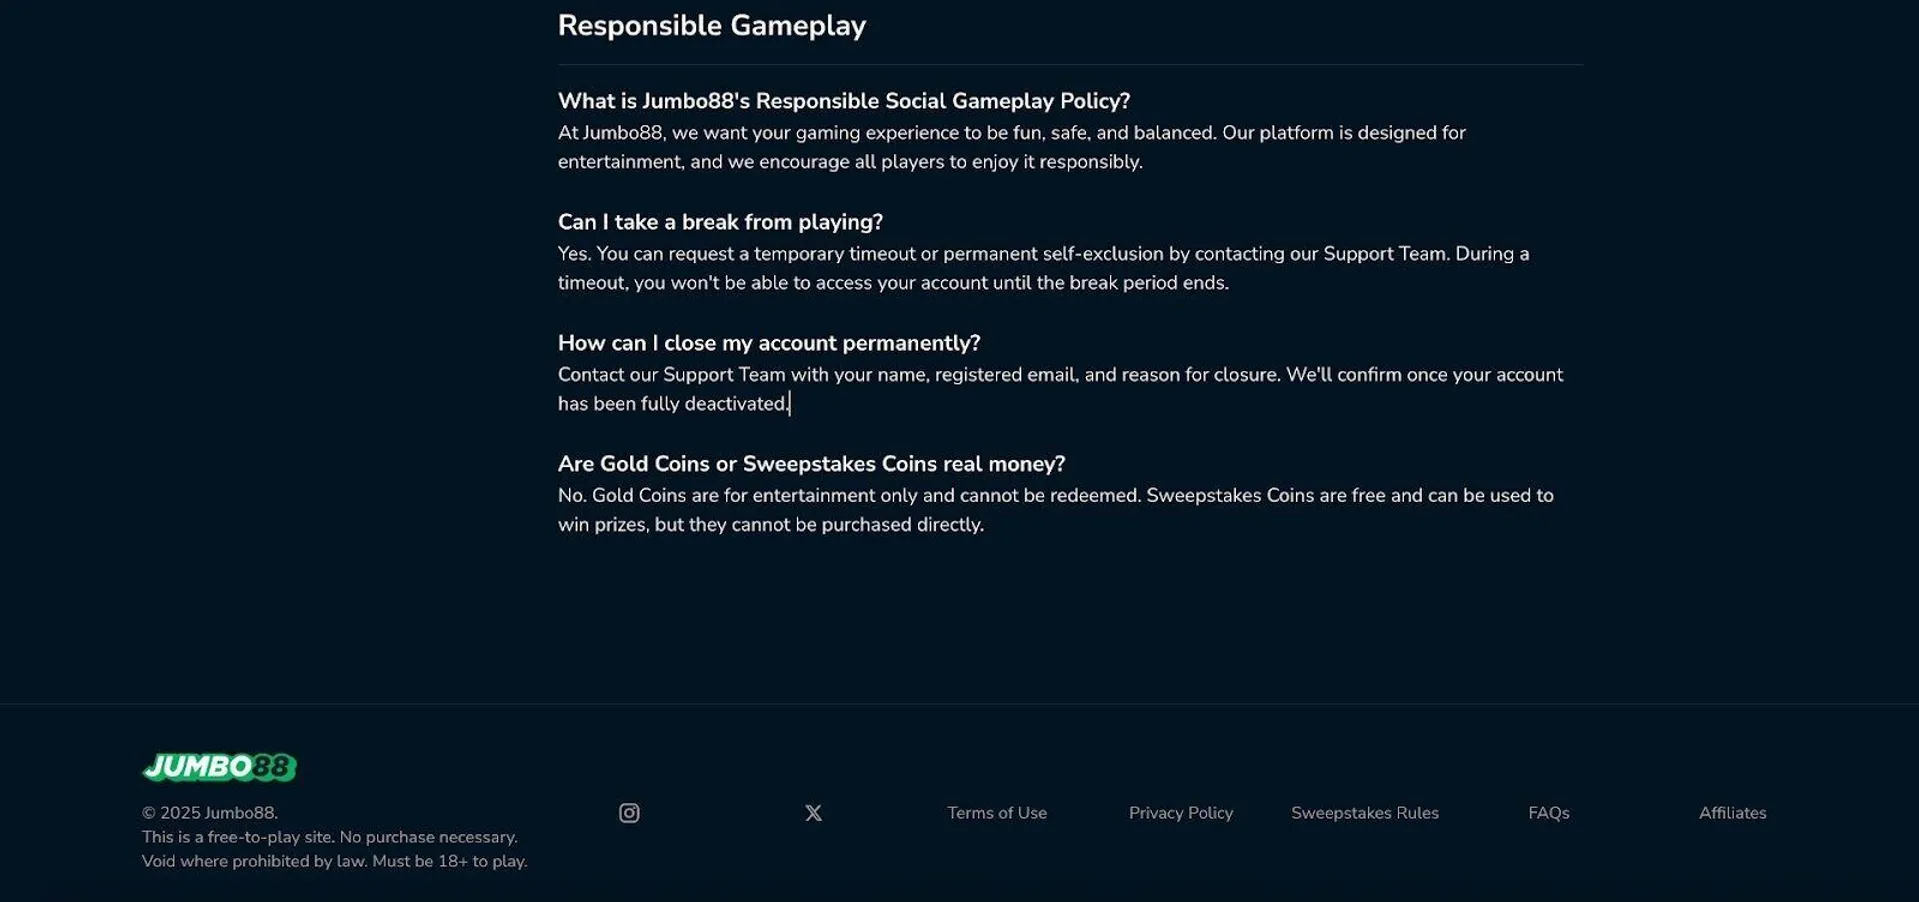Navigate to the FAQs footer link
Image resolution: width=1919 pixels, height=902 pixels.
tap(1548, 813)
